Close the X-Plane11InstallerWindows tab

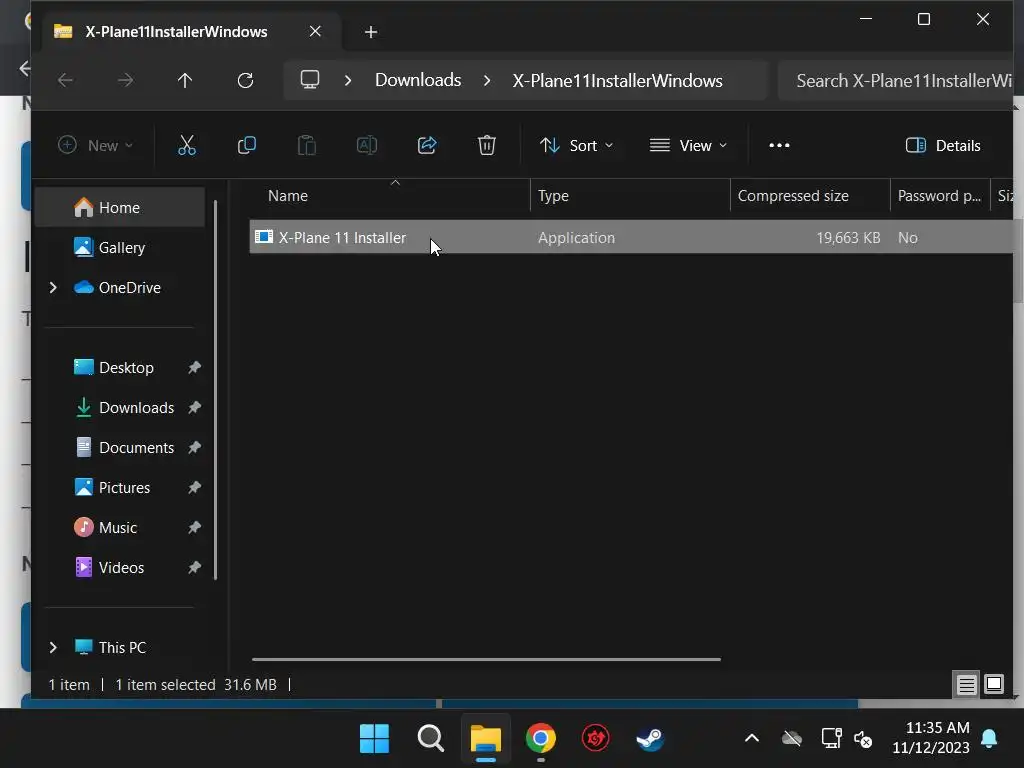coord(315,31)
